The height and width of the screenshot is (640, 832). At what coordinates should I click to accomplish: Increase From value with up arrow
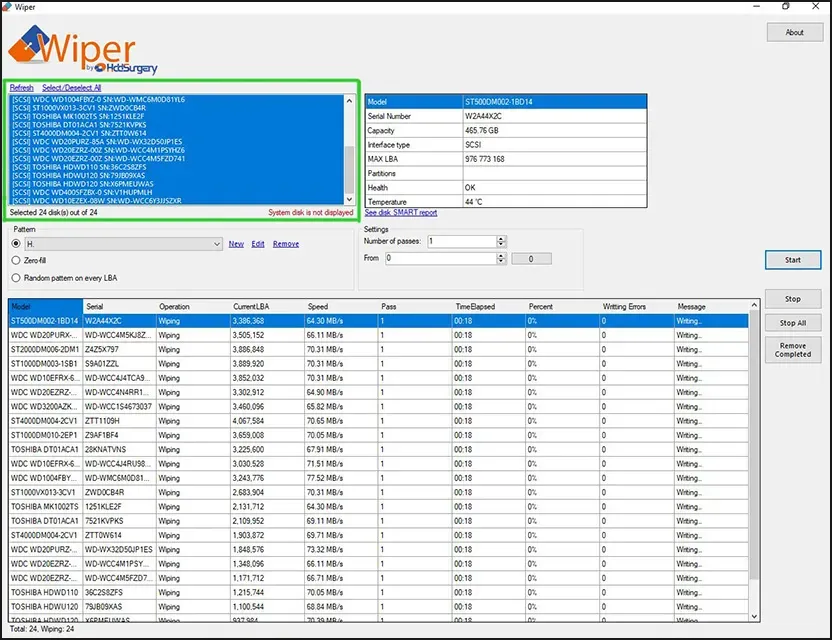[x=501, y=256]
